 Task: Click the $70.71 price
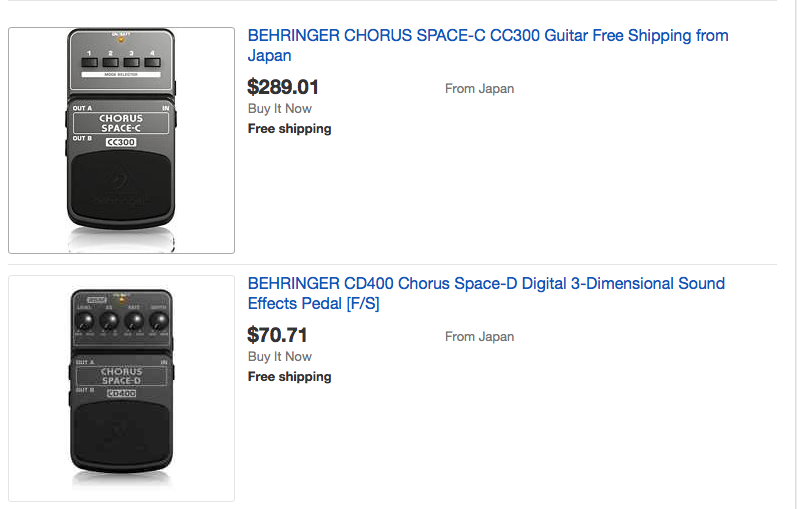(277, 335)
